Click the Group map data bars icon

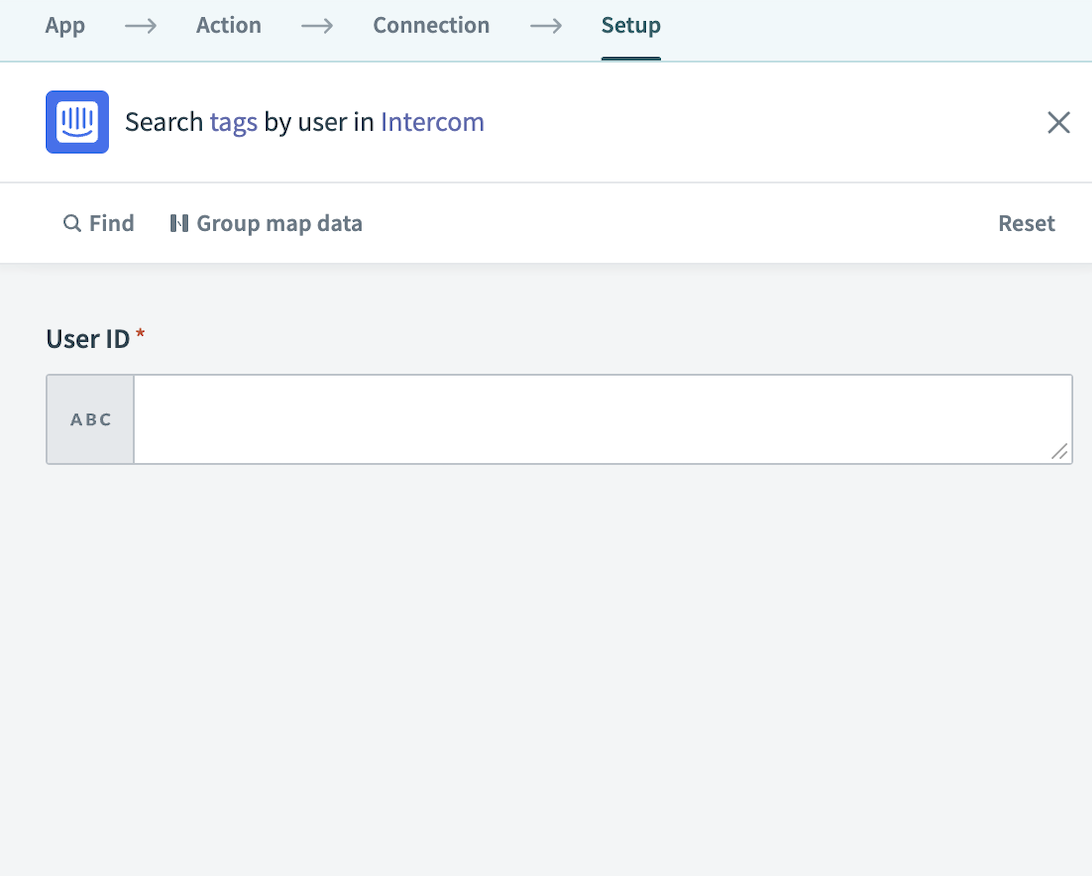point(180,223)
